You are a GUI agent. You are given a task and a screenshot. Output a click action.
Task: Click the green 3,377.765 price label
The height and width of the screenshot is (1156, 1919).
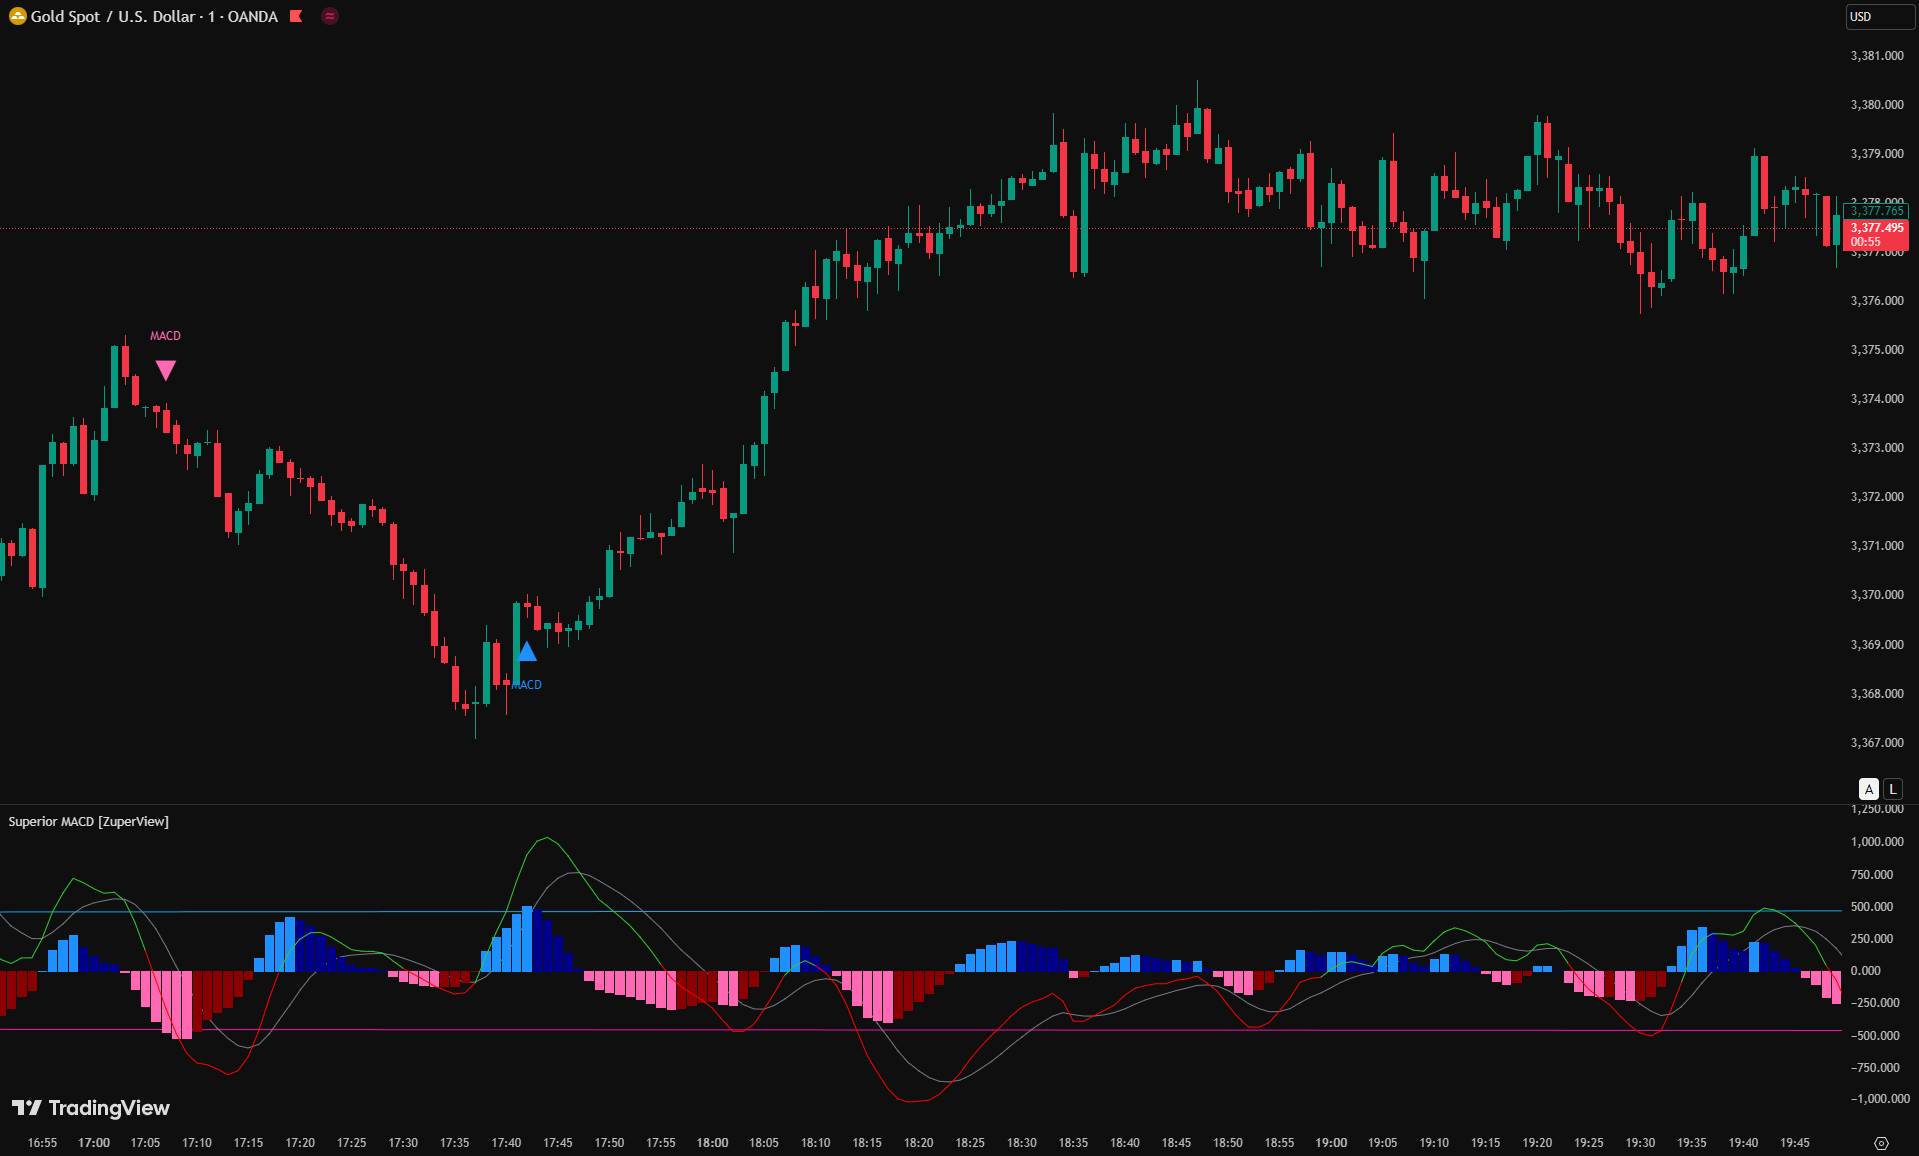coord(1876,211)
